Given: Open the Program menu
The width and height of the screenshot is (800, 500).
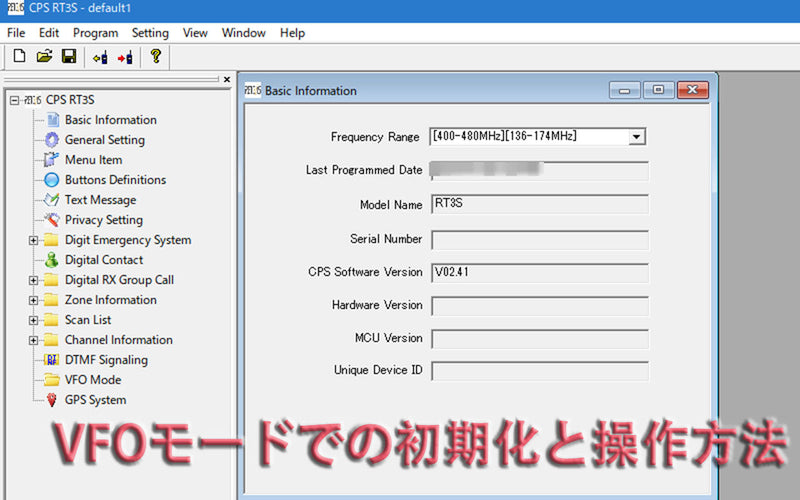Looking at the screenshot, I should (95, 33).
